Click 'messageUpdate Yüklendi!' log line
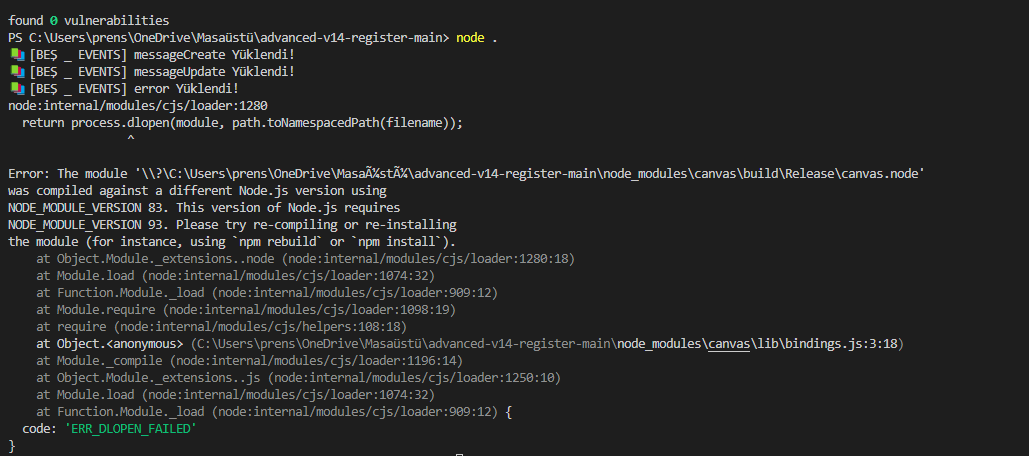Viewport: 1029px width, 456px height. (214, 72)
